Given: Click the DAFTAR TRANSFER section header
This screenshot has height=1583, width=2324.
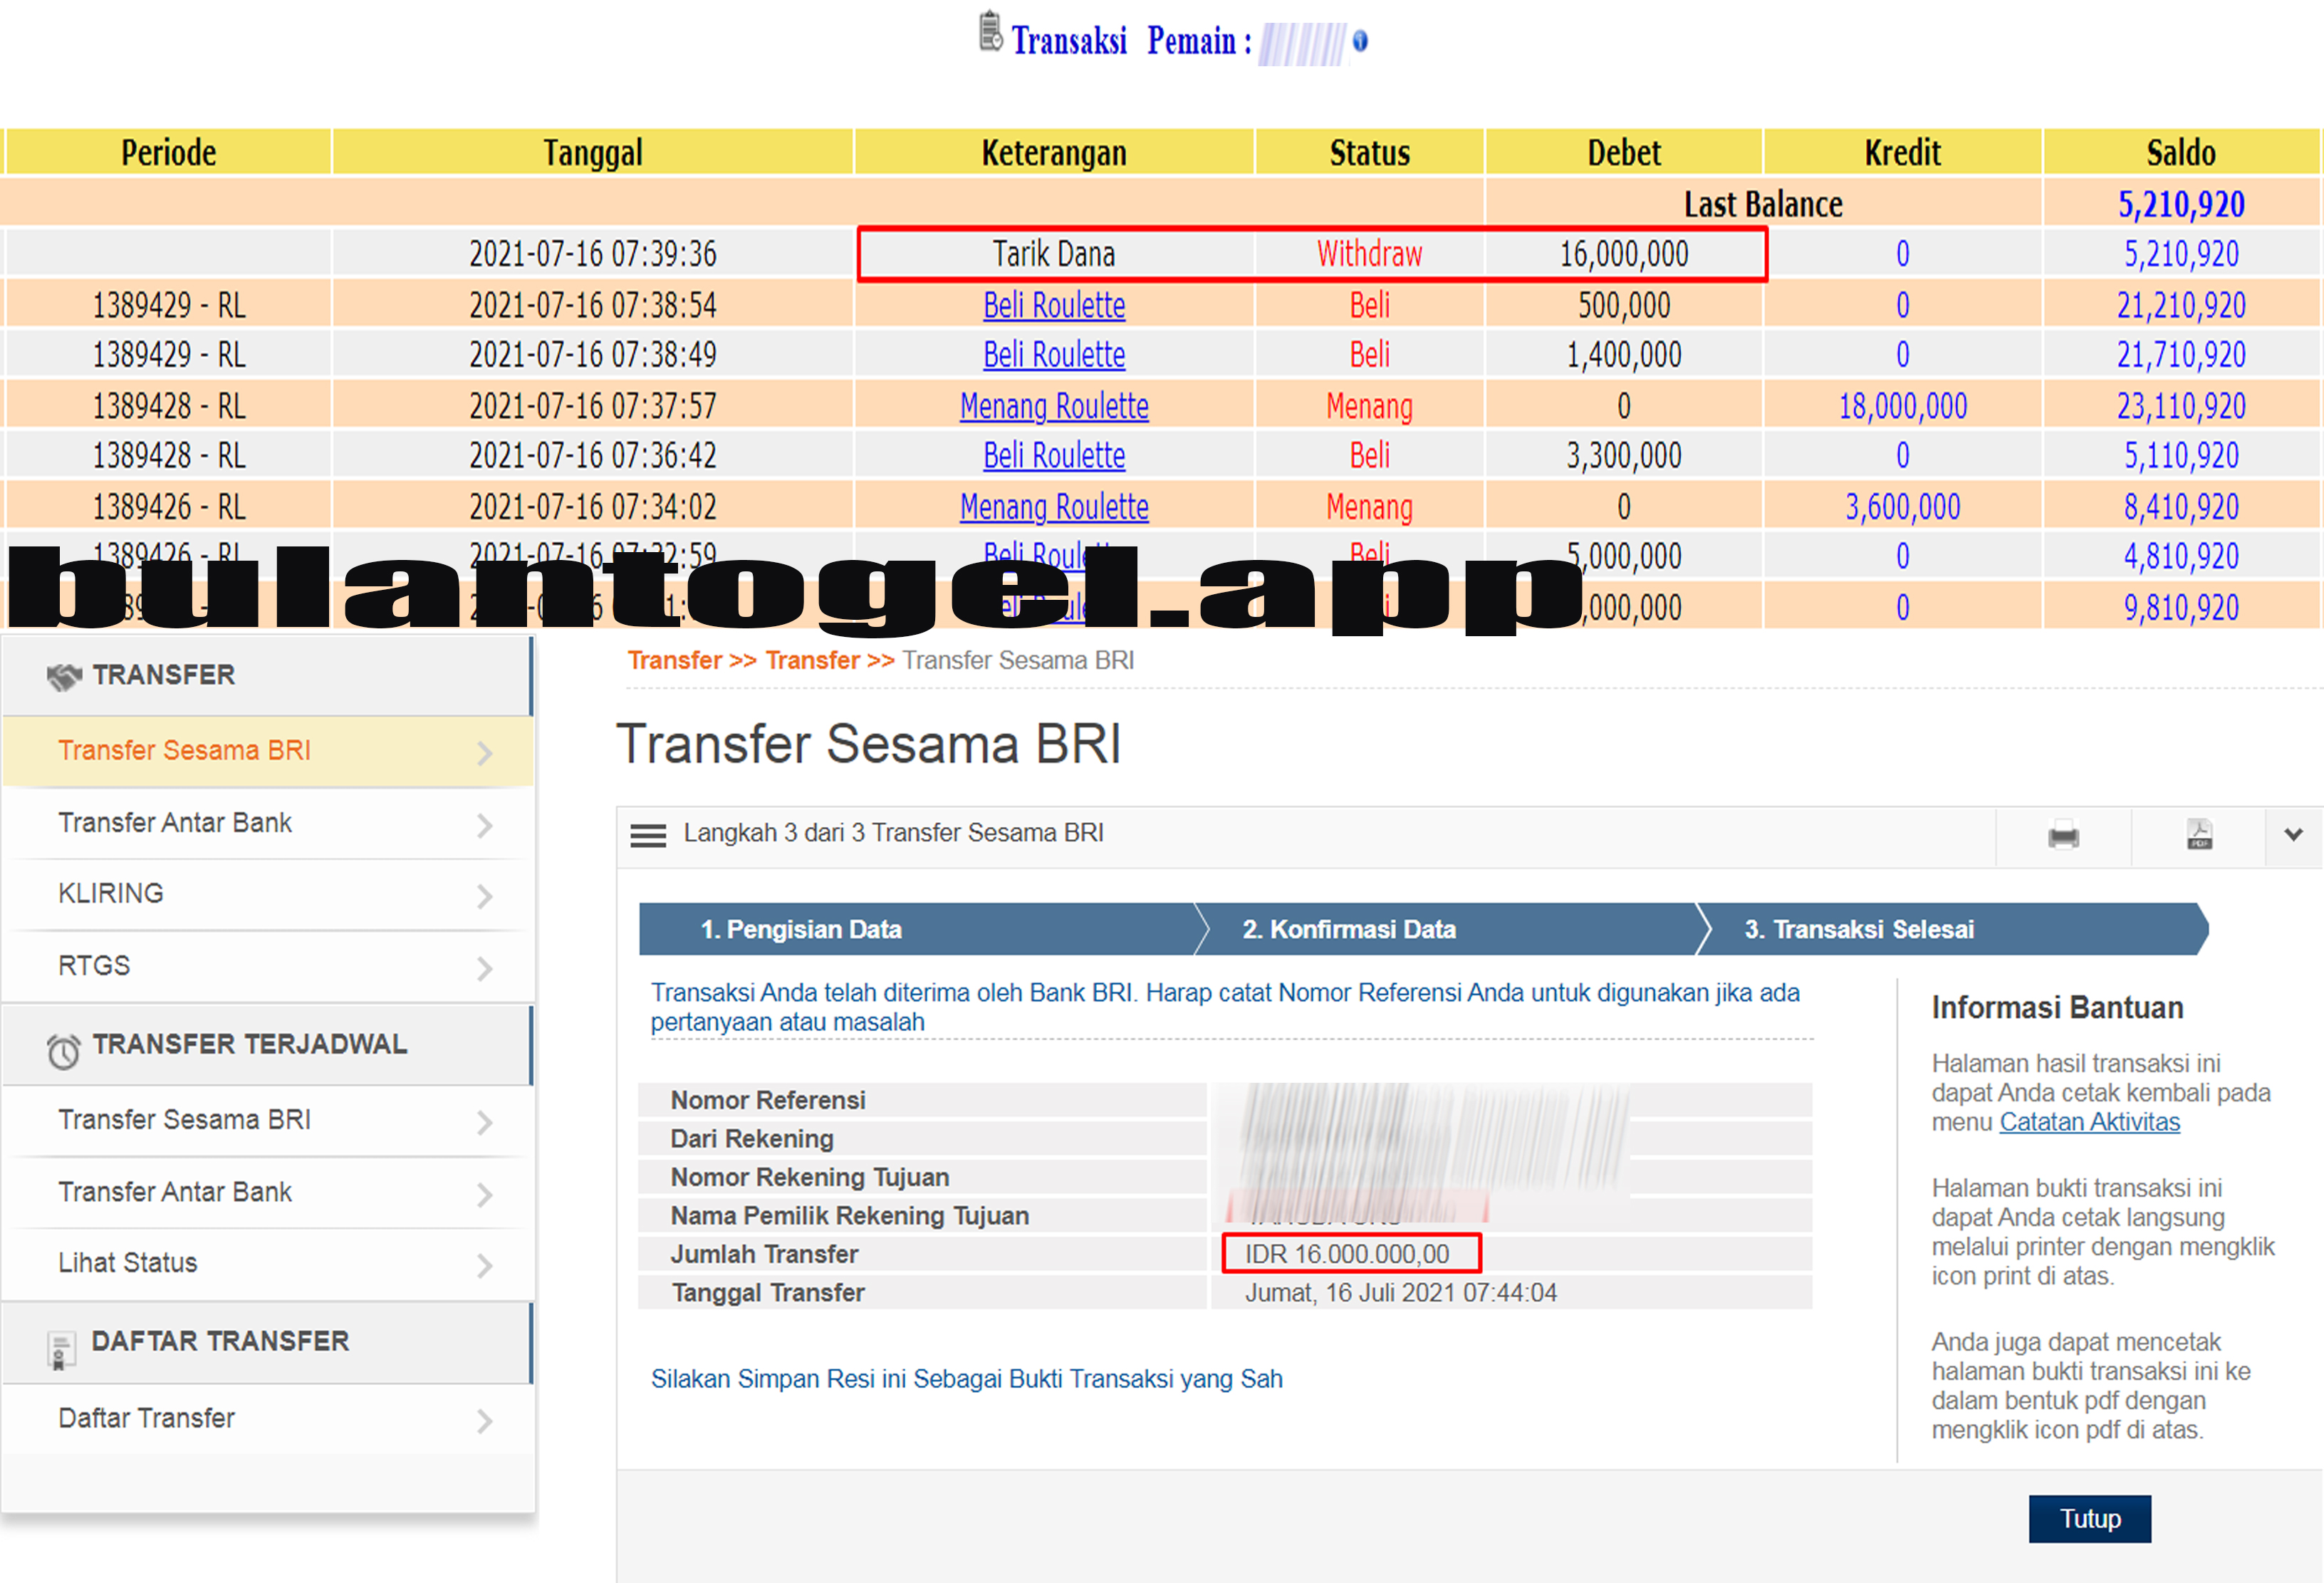Looking at the screenshot, I should (x=267, y=1343).
